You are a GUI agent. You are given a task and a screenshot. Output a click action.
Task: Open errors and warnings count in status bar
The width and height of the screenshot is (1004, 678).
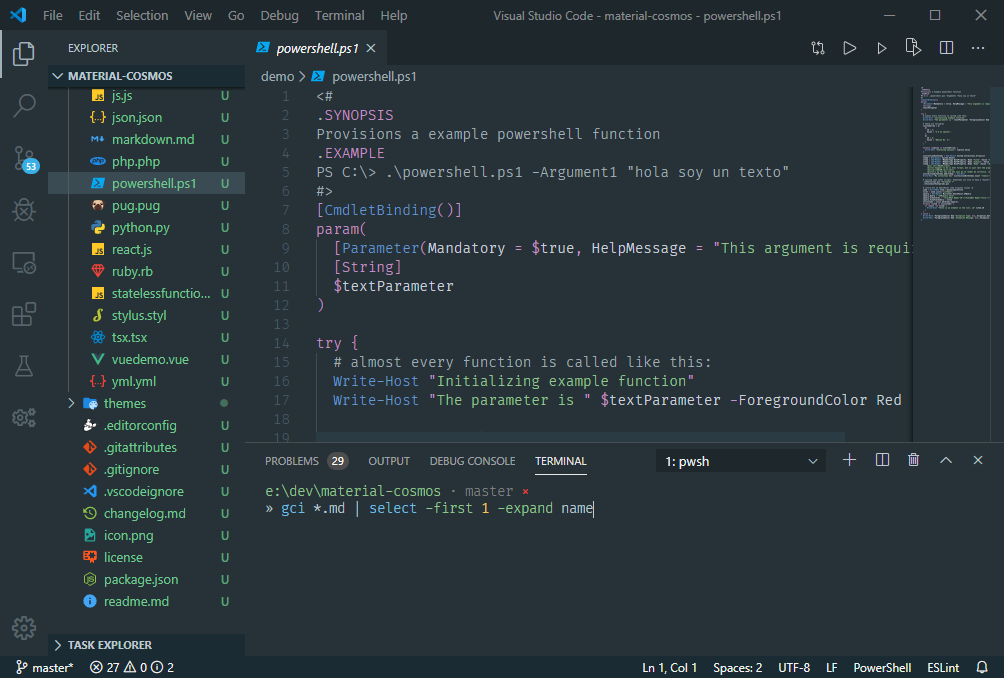tap(132, 667)
